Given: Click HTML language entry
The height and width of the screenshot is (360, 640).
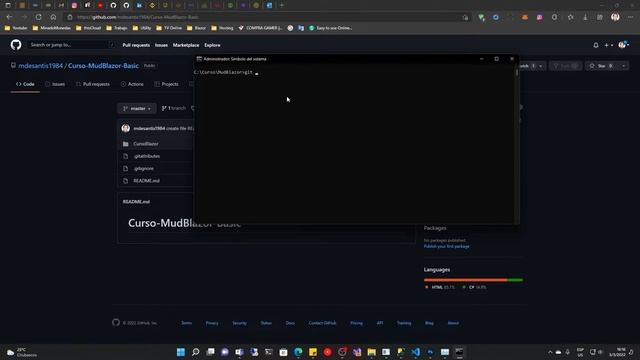Looking at the screenshot, I should click(440, 287).
